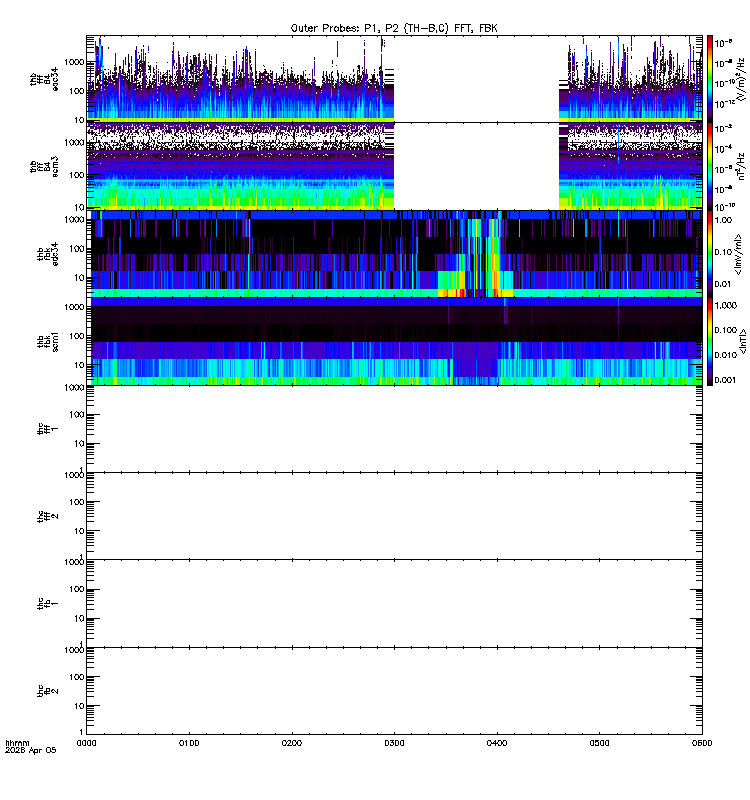Click the nT²/Hz color bar

[710, 166]
